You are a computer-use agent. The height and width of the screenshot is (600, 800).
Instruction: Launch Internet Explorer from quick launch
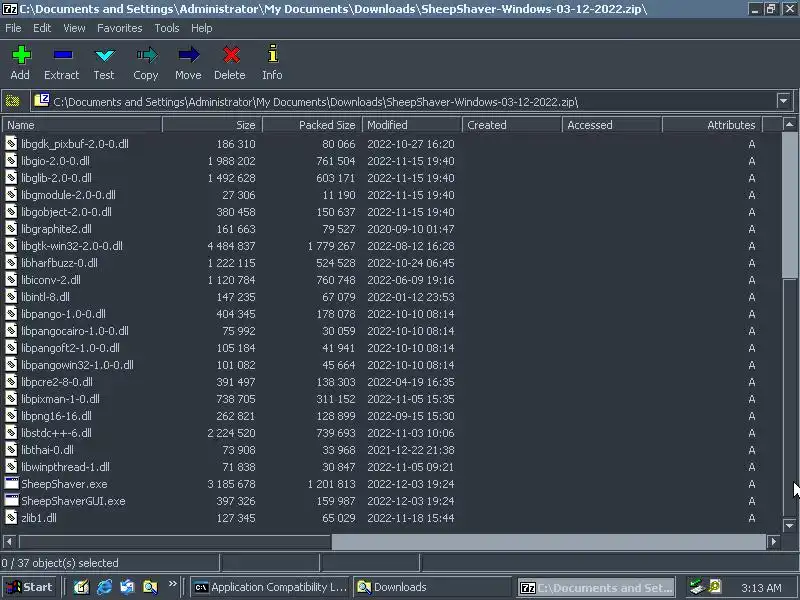click(105, 587)
